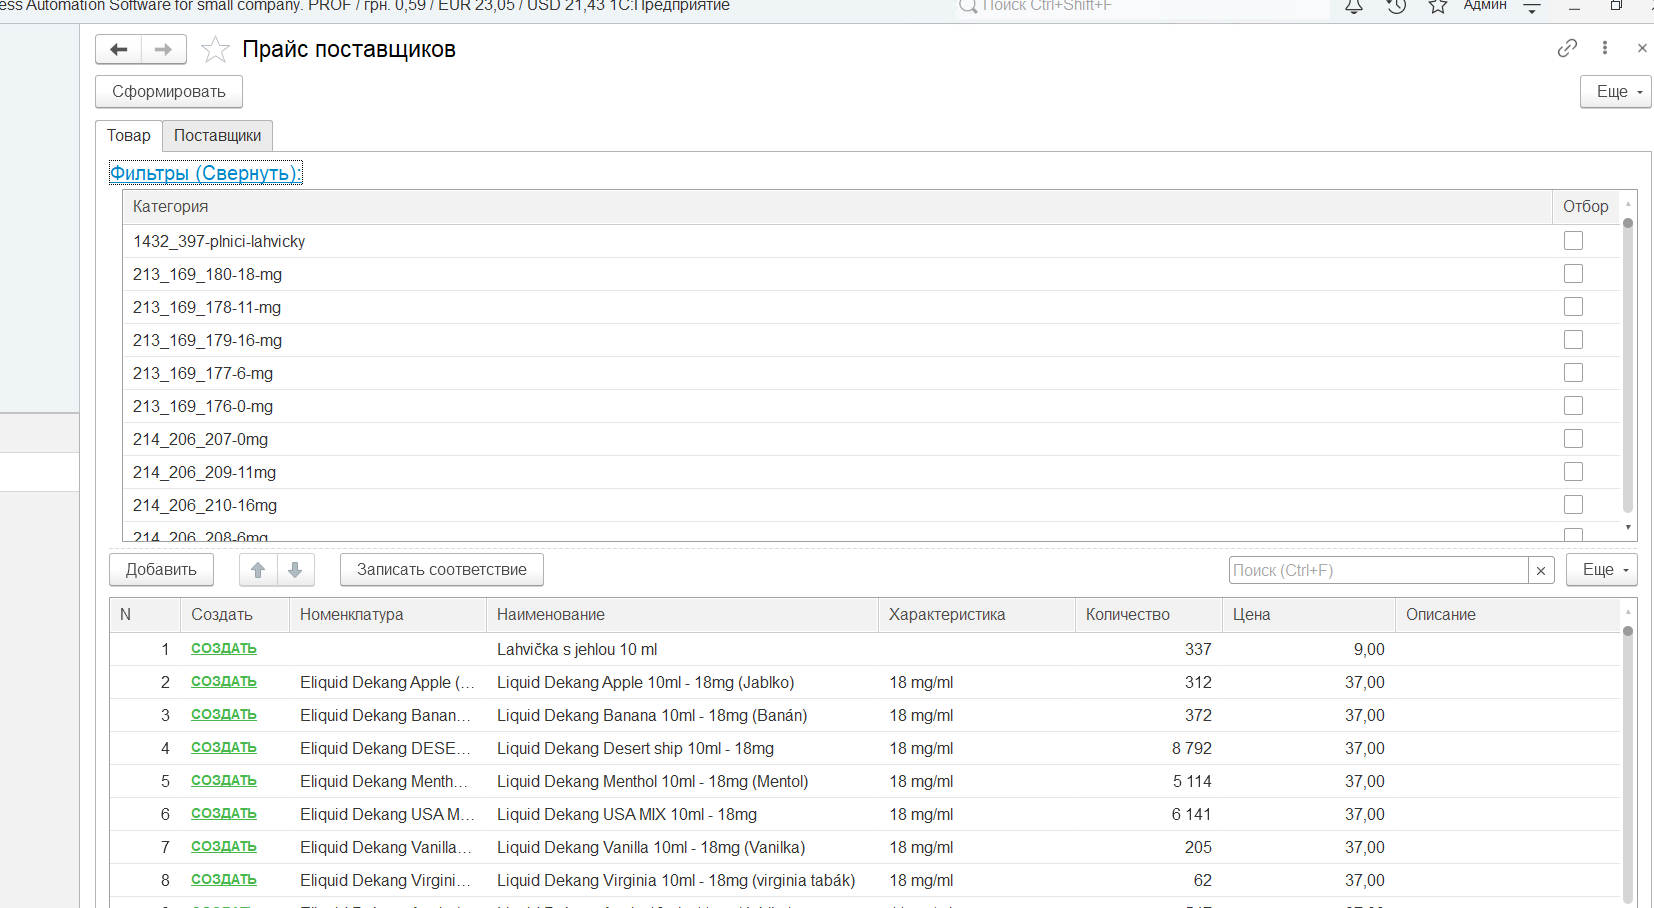Click СОЗДАТЬ link for Dekang Apple row
Screen dimensions: 1654x908
(x=224, y=682)
